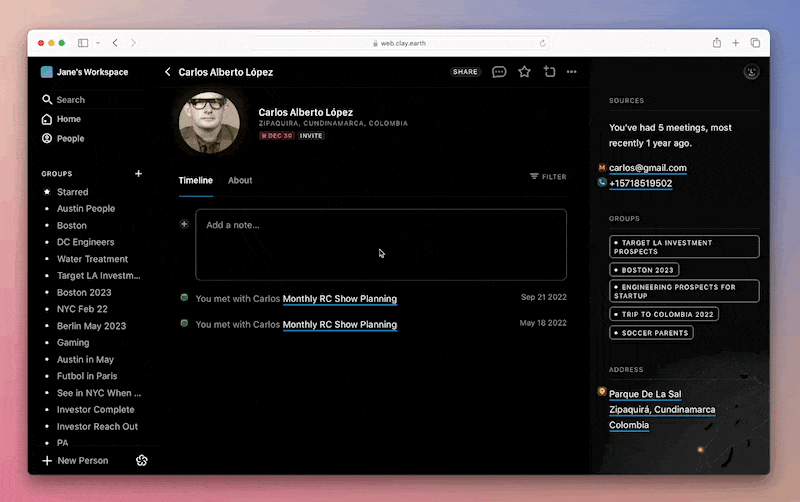Open the comment bubble icon in header
This screenshot has height=502, width=800.
[x=499, y=72]
